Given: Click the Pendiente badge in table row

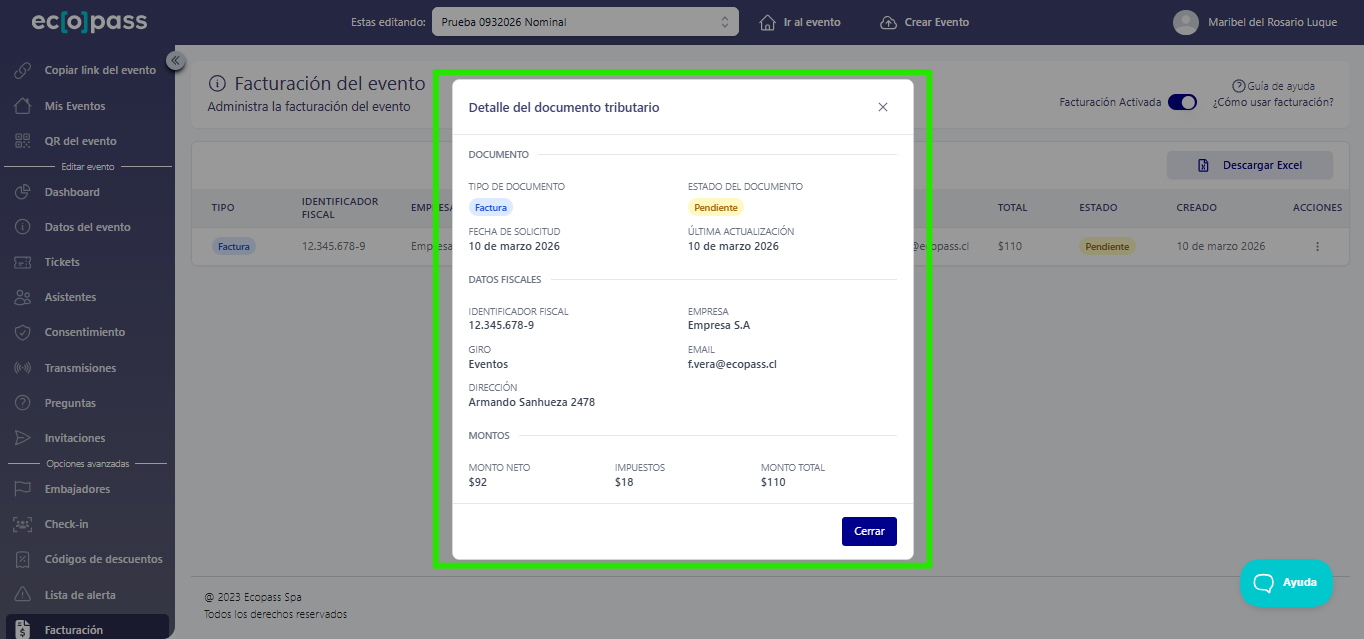Looking at the screenshot, I should [1107, 246].
